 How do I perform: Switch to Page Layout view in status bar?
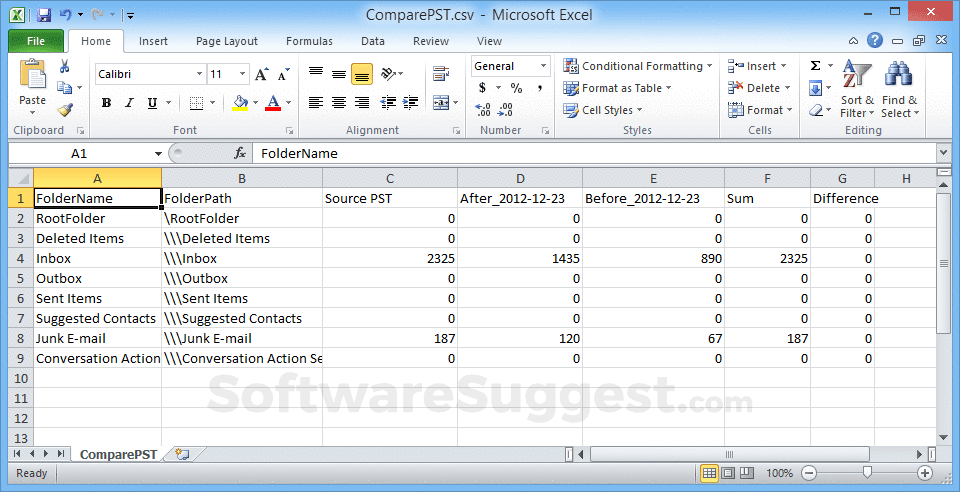pos(728,473)
